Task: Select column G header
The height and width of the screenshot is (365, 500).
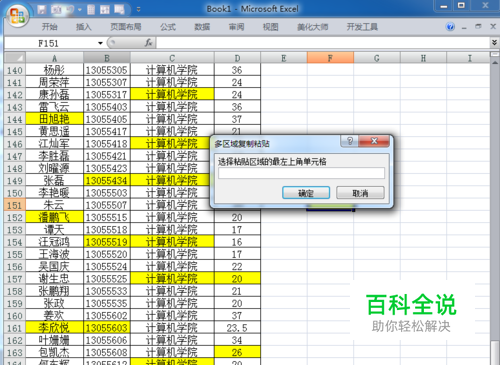Action: [377, 58]
